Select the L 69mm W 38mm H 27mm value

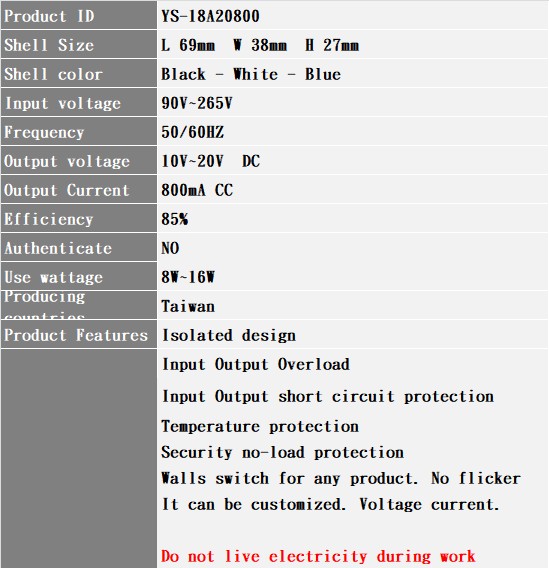tap(260, 45)
